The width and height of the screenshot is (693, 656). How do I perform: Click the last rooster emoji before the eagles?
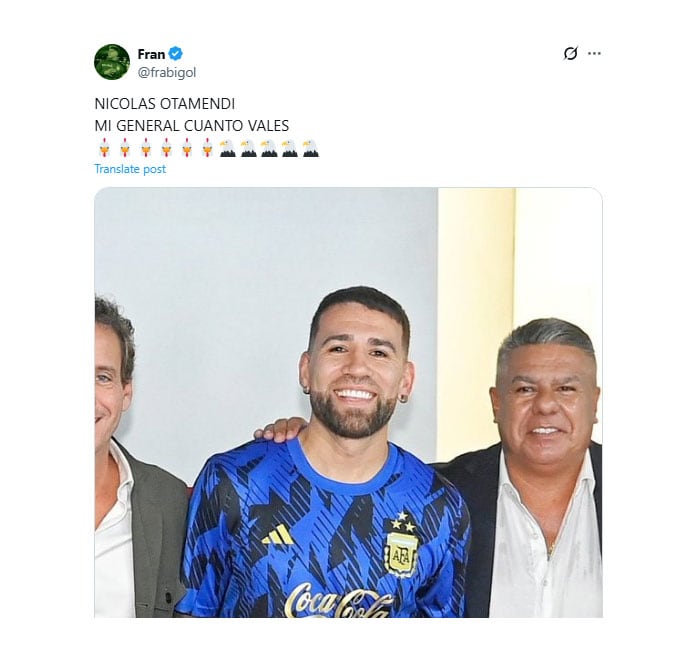(207, 148)
